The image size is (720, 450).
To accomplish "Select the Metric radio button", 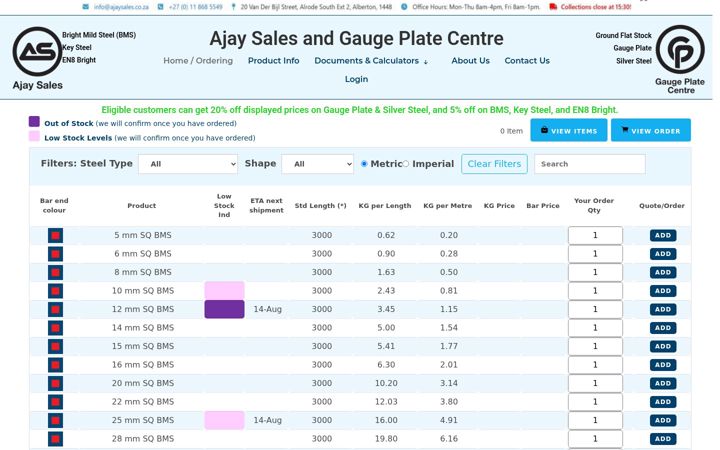I will pos(364,164).
